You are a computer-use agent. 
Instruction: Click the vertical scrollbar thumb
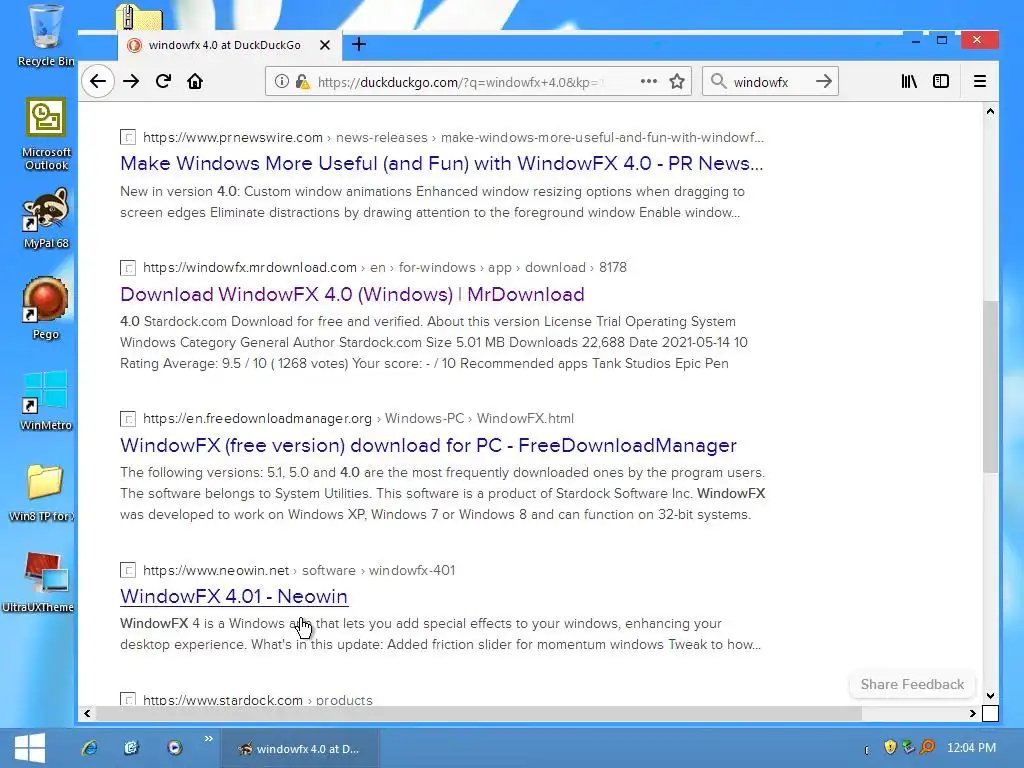(990, 387)
